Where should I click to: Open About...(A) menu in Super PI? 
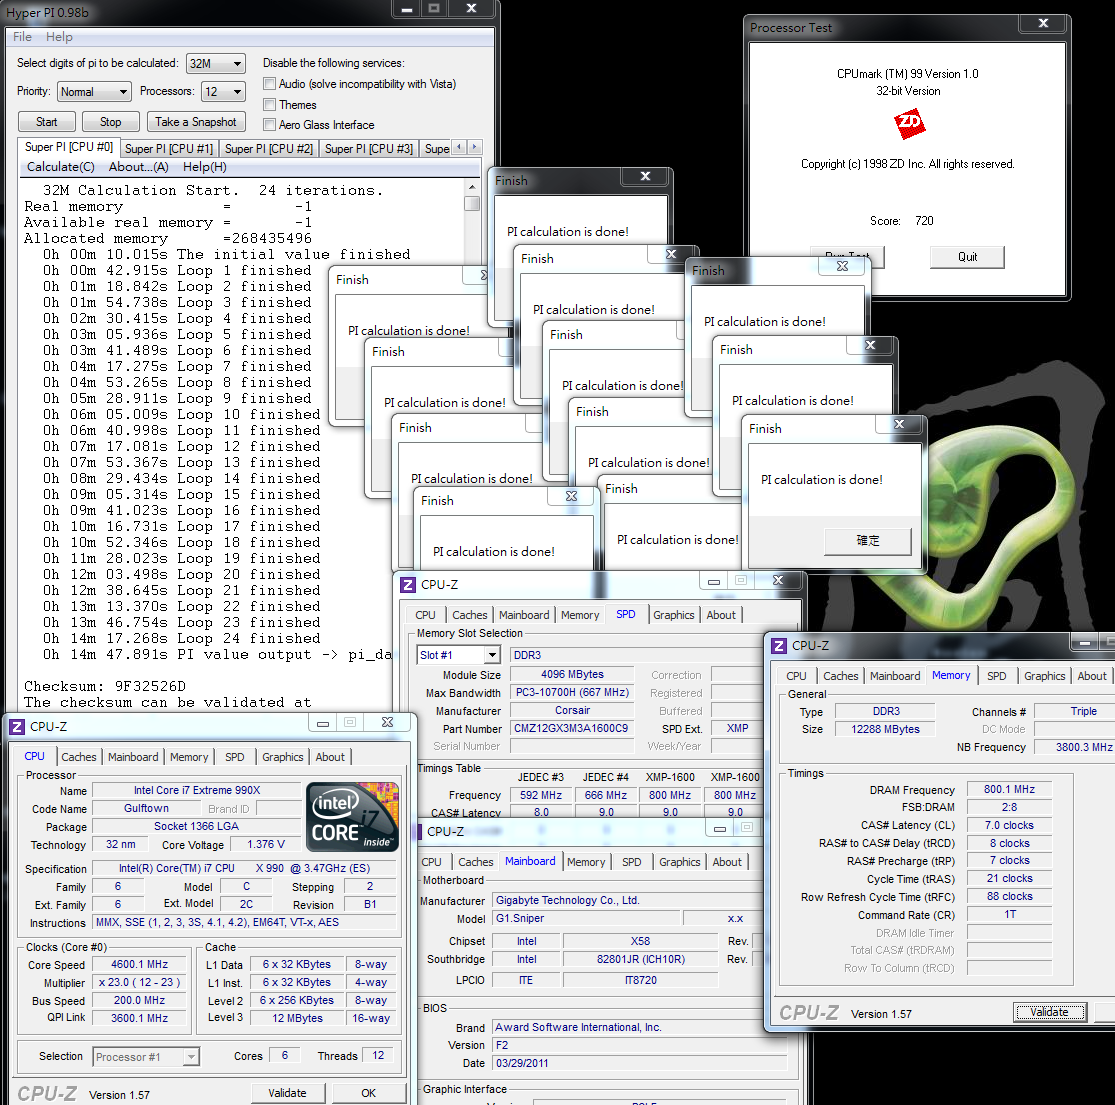pyautogui.click(x=139, y=166)
